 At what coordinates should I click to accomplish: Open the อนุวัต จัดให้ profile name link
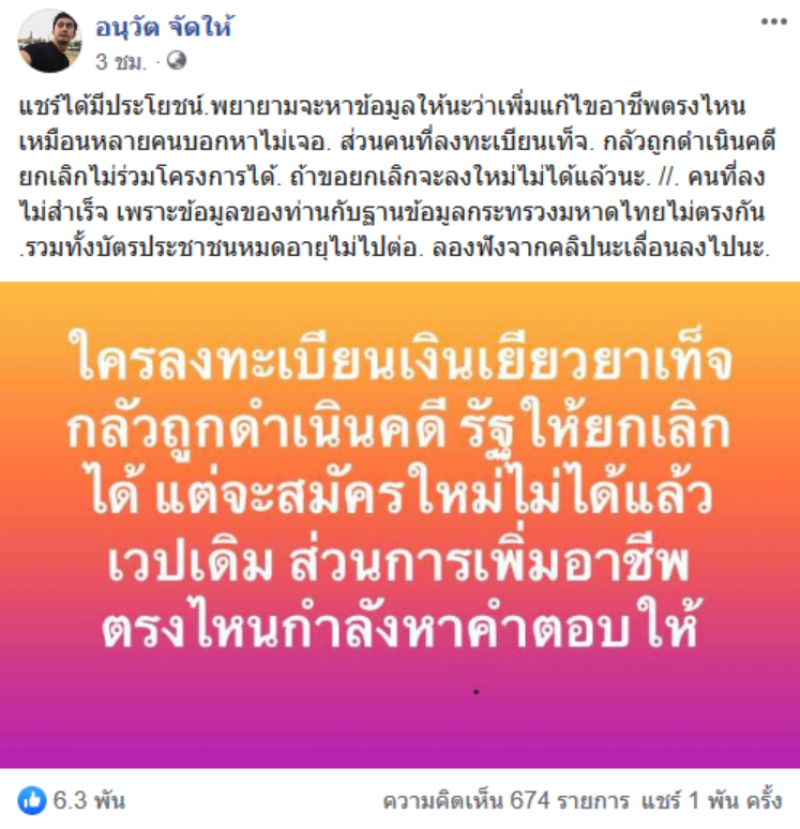[x=164, y=26]
